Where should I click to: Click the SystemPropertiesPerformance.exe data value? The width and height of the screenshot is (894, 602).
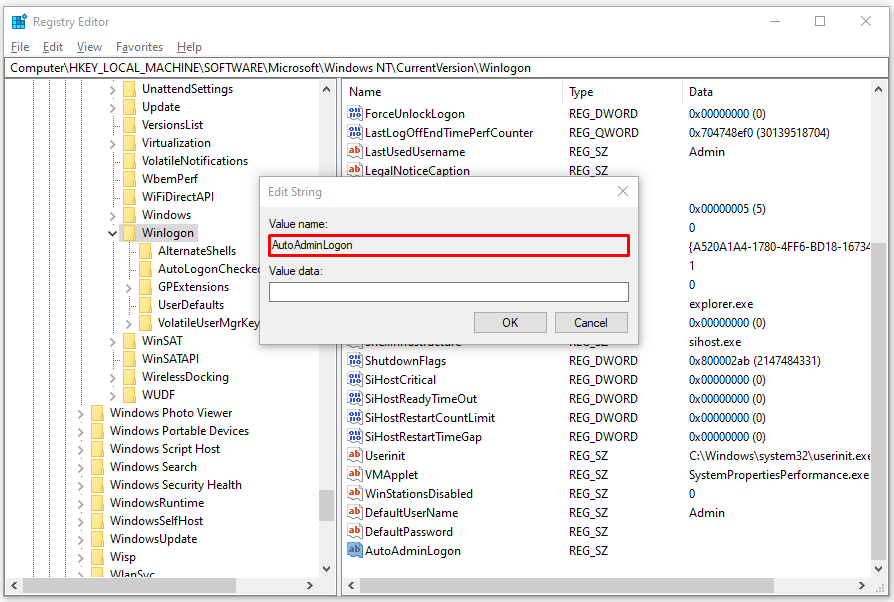(779, 475)
